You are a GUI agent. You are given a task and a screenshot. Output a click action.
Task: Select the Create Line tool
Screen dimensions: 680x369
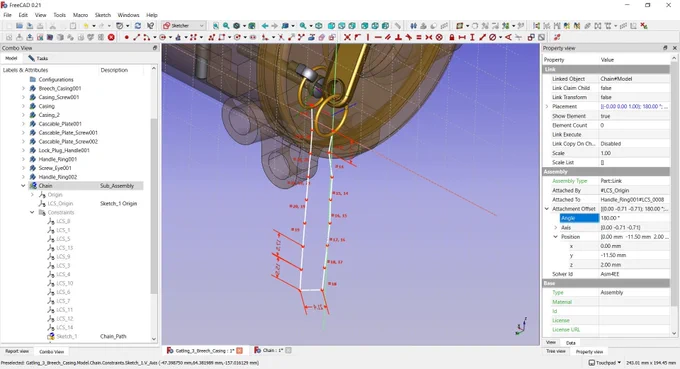click(x=137, y=37)
